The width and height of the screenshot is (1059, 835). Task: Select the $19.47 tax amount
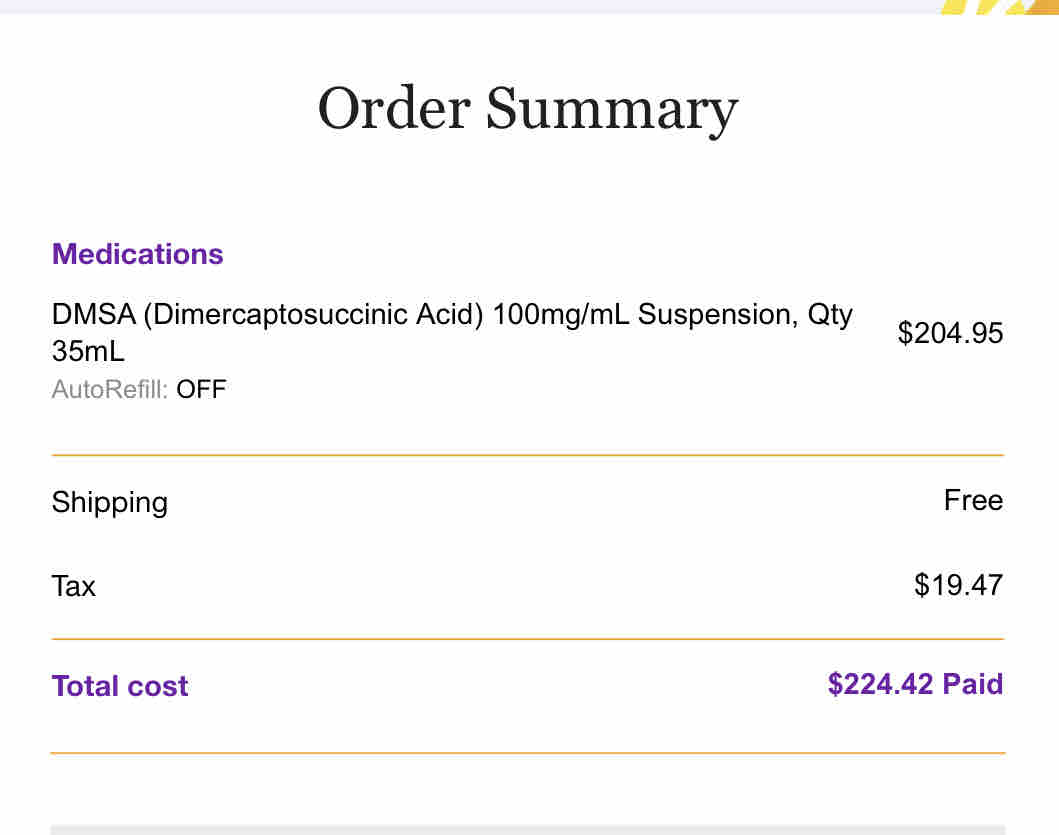click(958, 585)
